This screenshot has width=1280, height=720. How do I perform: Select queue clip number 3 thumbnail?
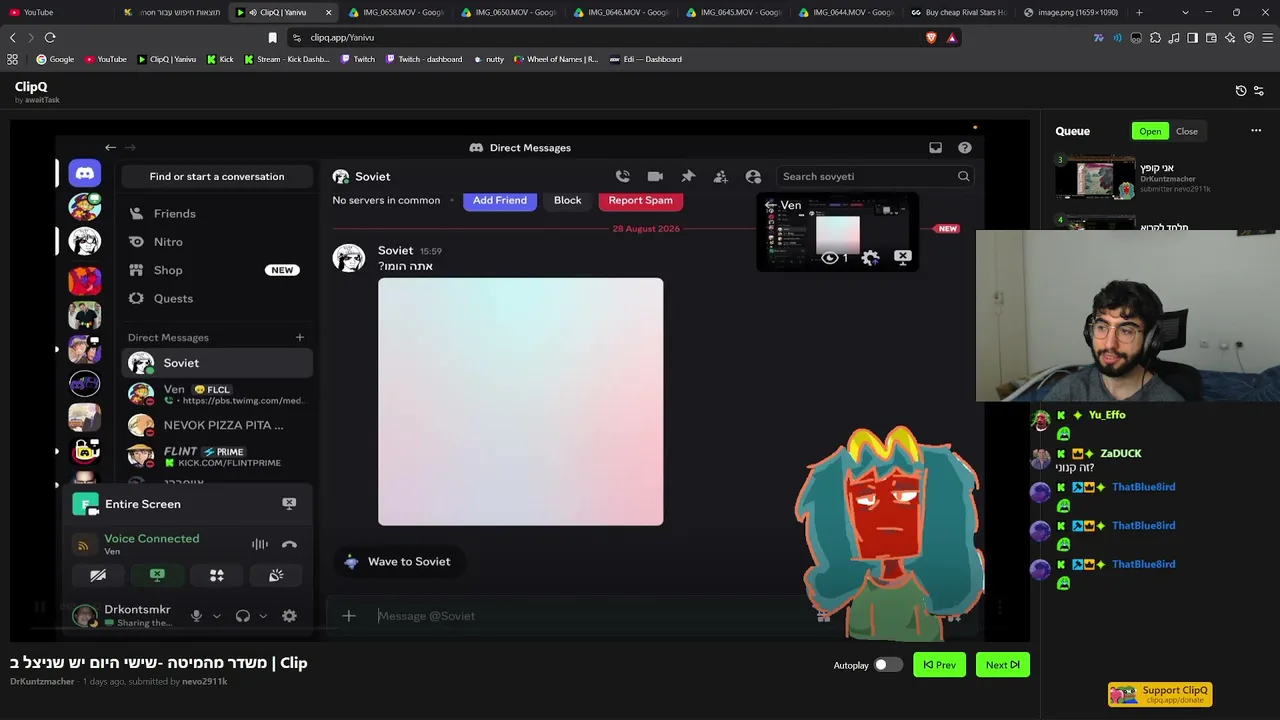[x=1096, y=178]
